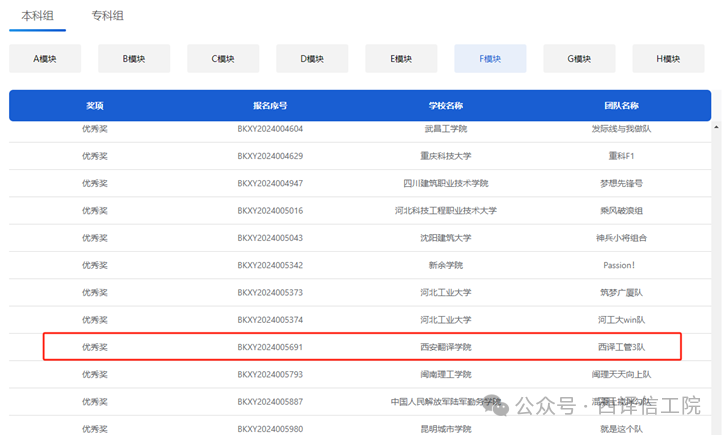The image size is (724, 435).
Task: Click the 学校名称 column header
Action: (x=445, y=105)
